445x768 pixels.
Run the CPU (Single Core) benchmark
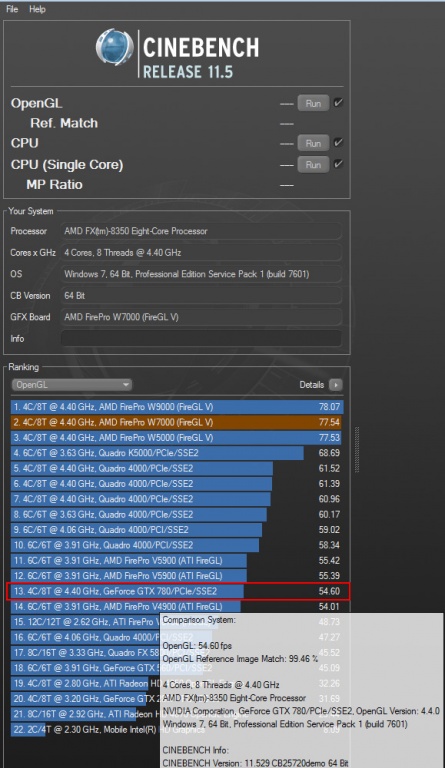click(x=313, y=165)
